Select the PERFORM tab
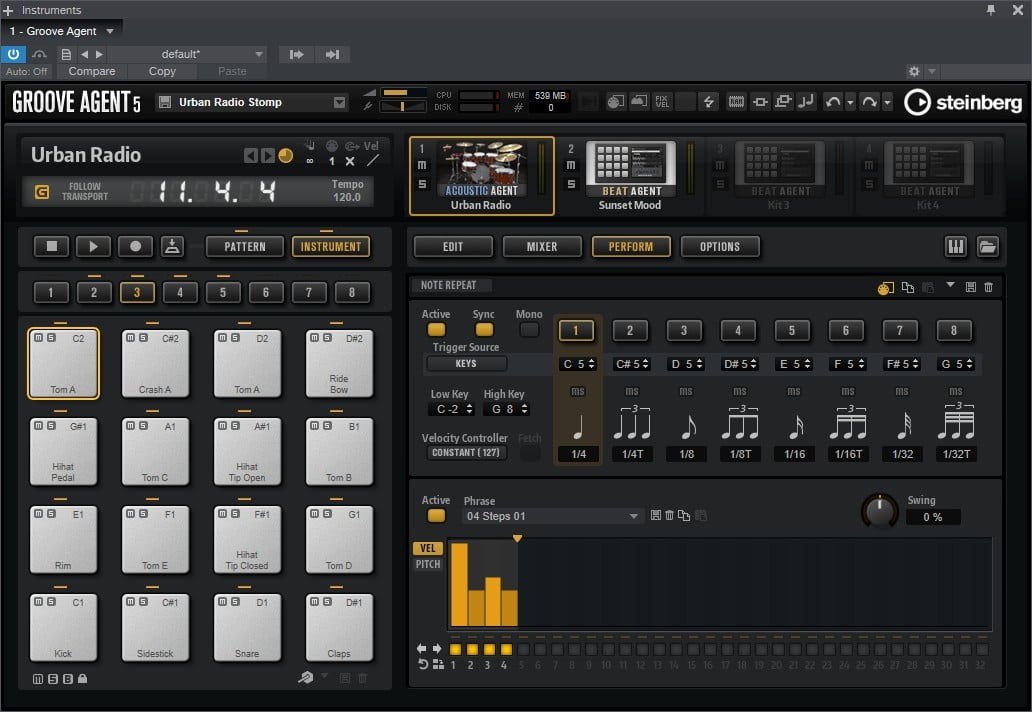 [x=631, y=247]
